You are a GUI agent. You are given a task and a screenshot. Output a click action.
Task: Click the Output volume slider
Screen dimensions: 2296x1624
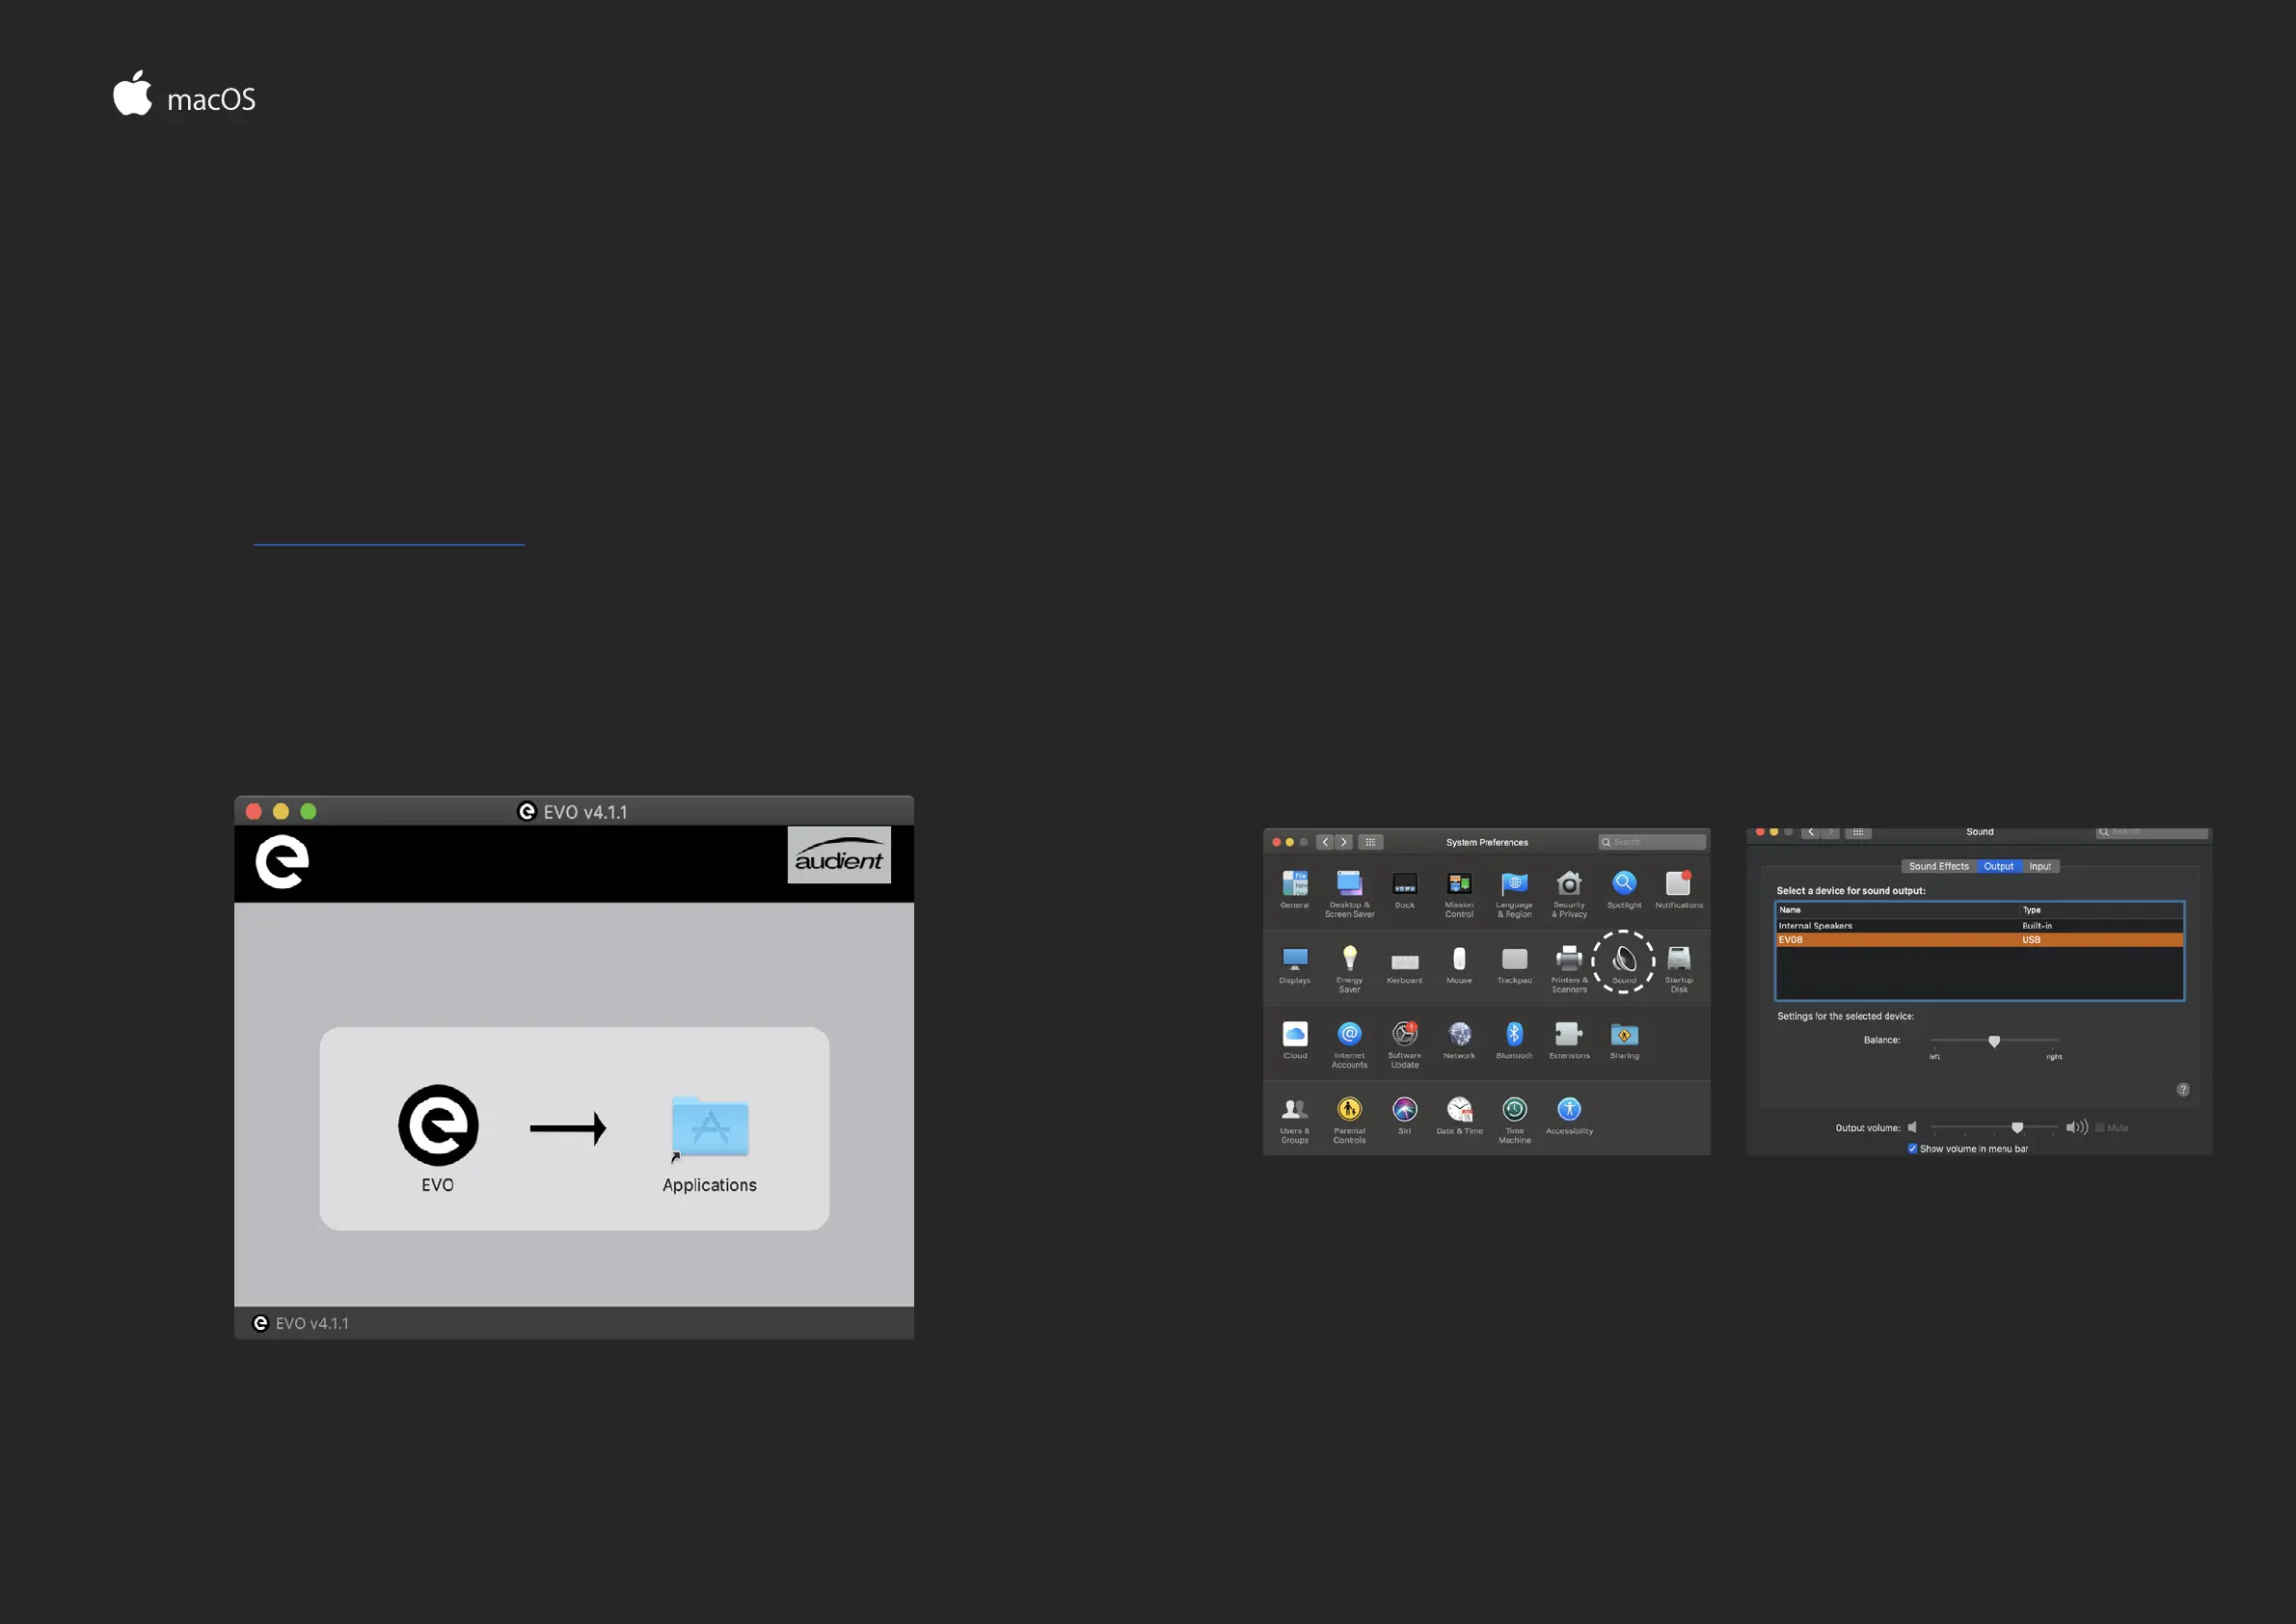(x=2016, y=1128)
